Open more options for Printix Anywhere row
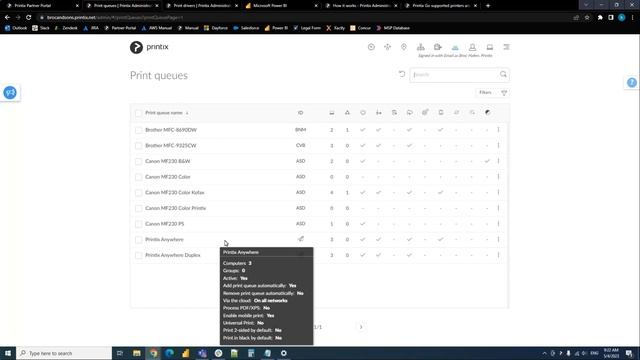The width and height of the screenshot is (640, 360). click(x=498, y=239)
